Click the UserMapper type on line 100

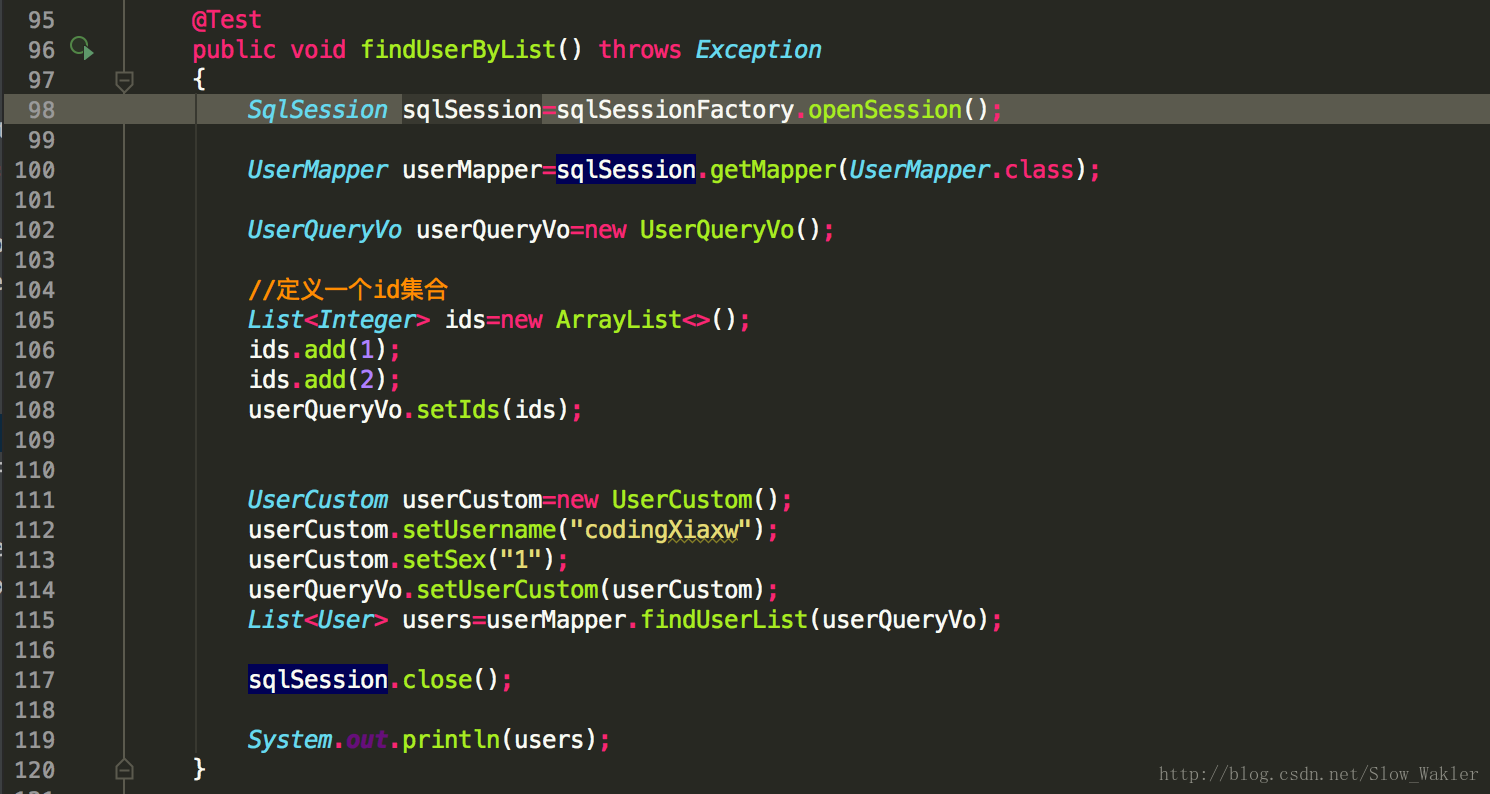pos(318,170)
